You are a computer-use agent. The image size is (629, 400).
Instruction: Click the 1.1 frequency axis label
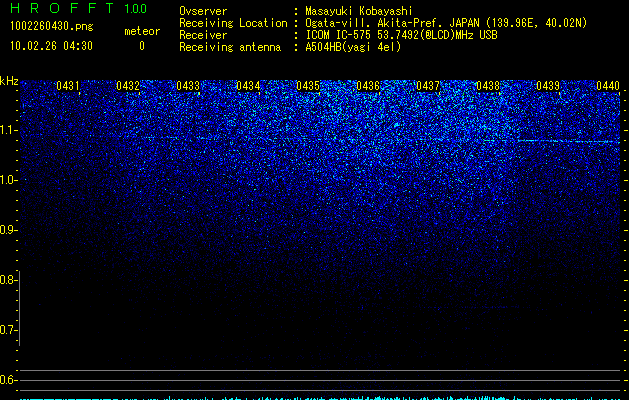pos(8,130)
